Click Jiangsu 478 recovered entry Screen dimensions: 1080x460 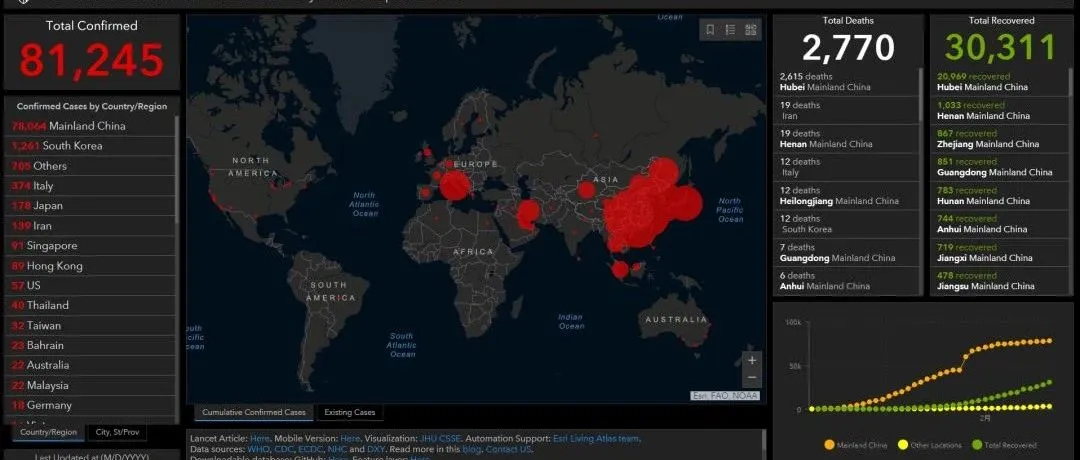(x=1000, y=280)
